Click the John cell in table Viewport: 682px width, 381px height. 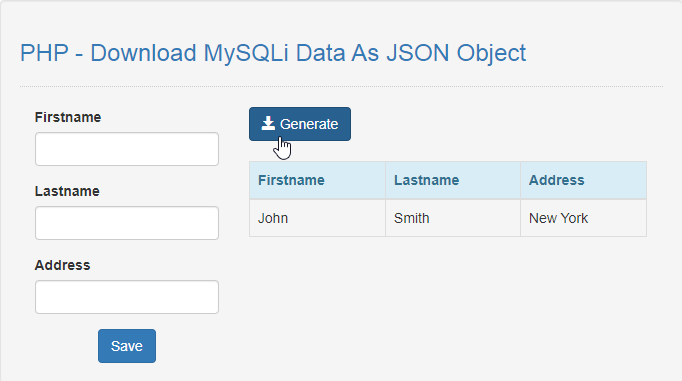click(x=317, y=218)
